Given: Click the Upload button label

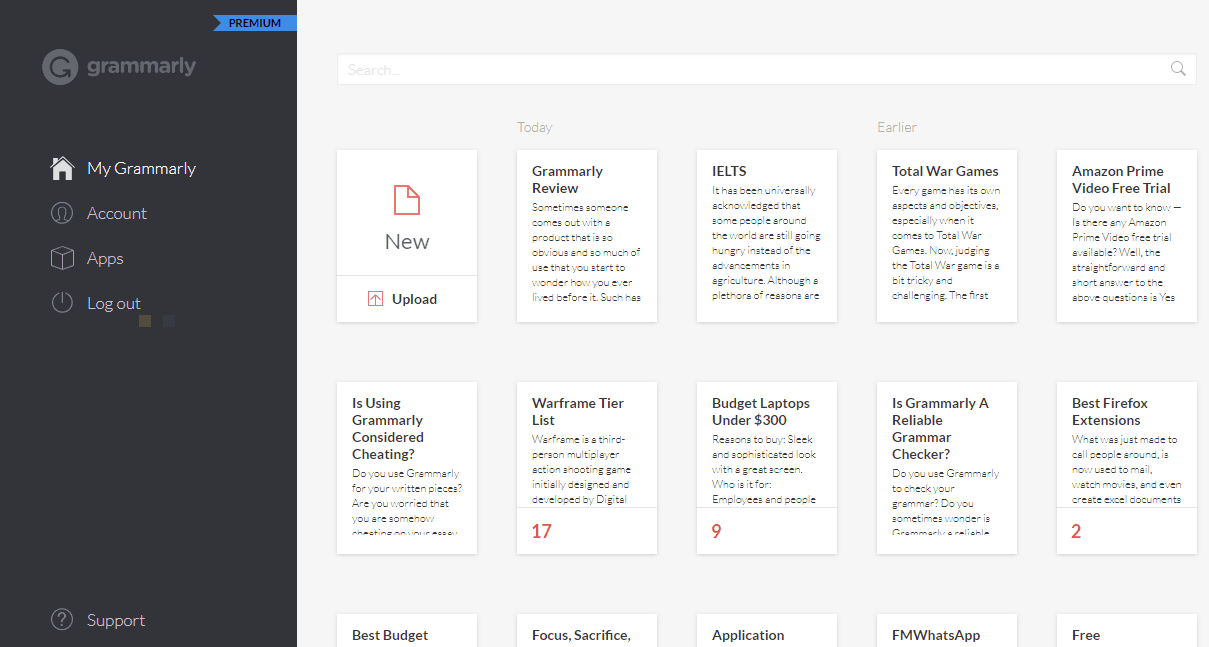Looking at the screenshot, I should click(414, 299).
